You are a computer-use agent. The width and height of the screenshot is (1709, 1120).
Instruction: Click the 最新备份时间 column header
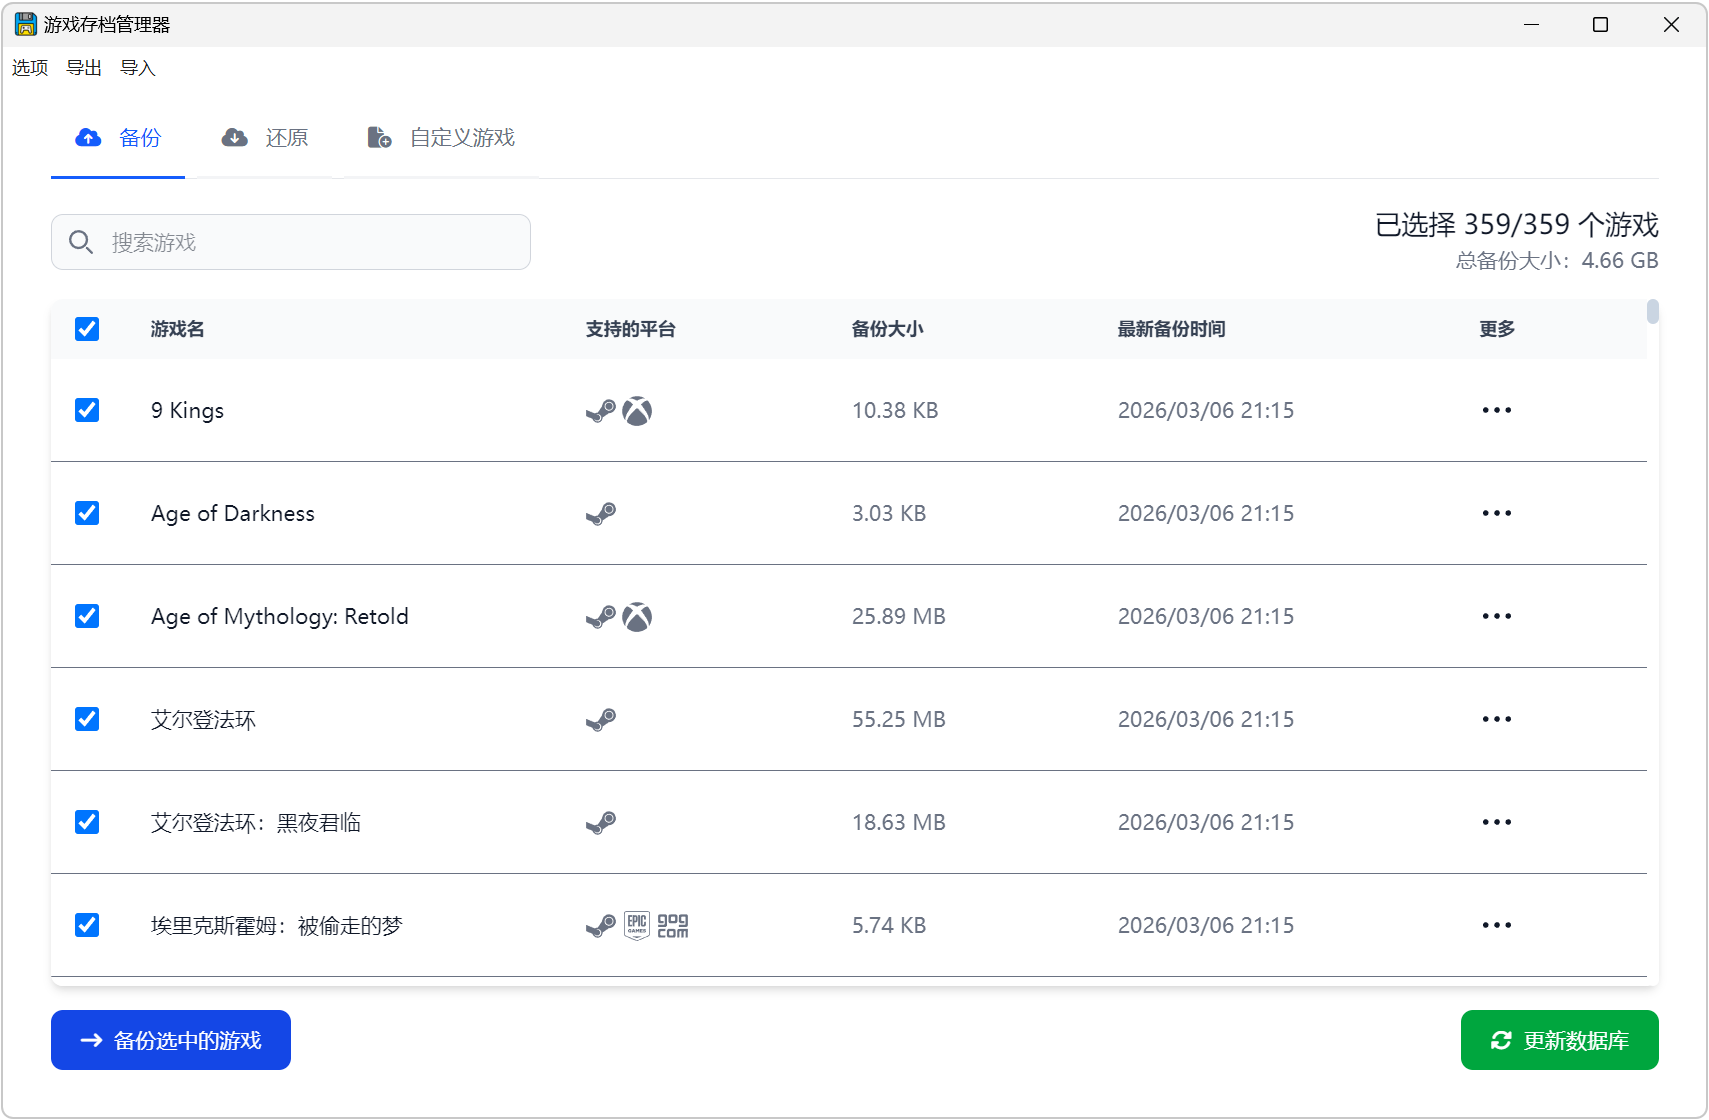tap(1172, 329)
